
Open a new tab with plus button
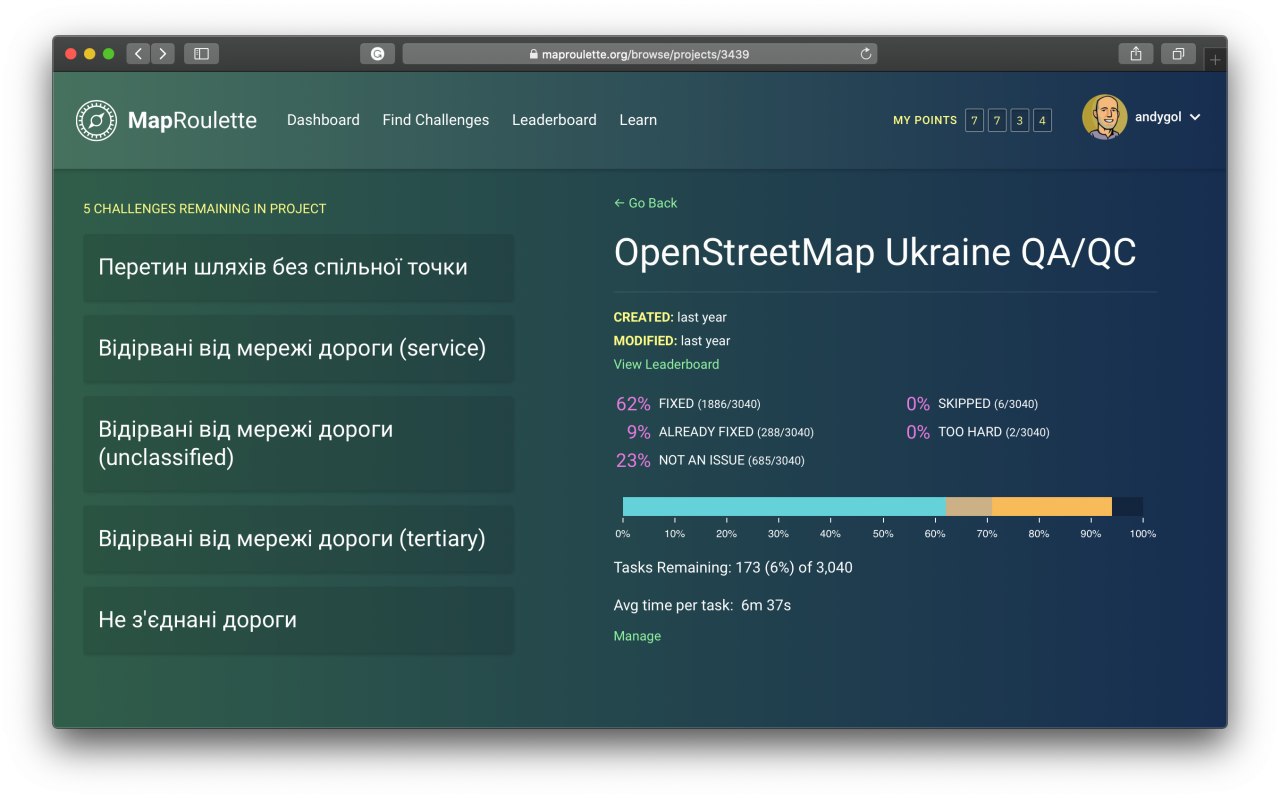(1215, 60)
